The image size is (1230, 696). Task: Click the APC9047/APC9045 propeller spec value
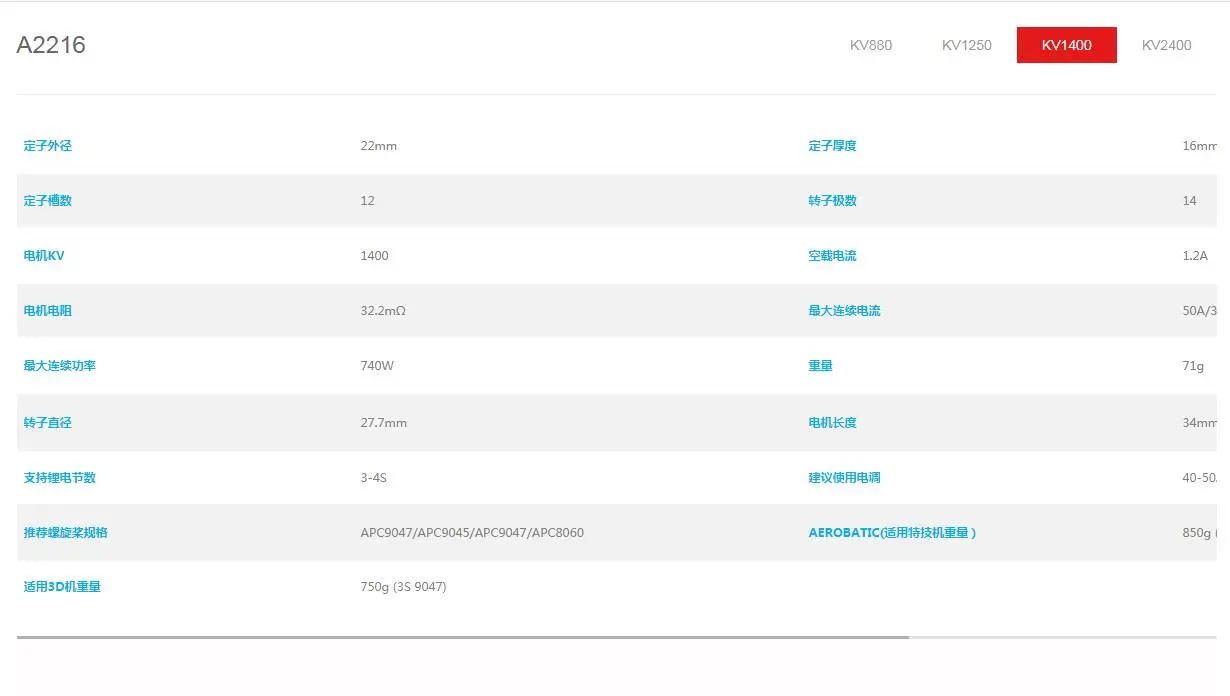coord(472,533)
